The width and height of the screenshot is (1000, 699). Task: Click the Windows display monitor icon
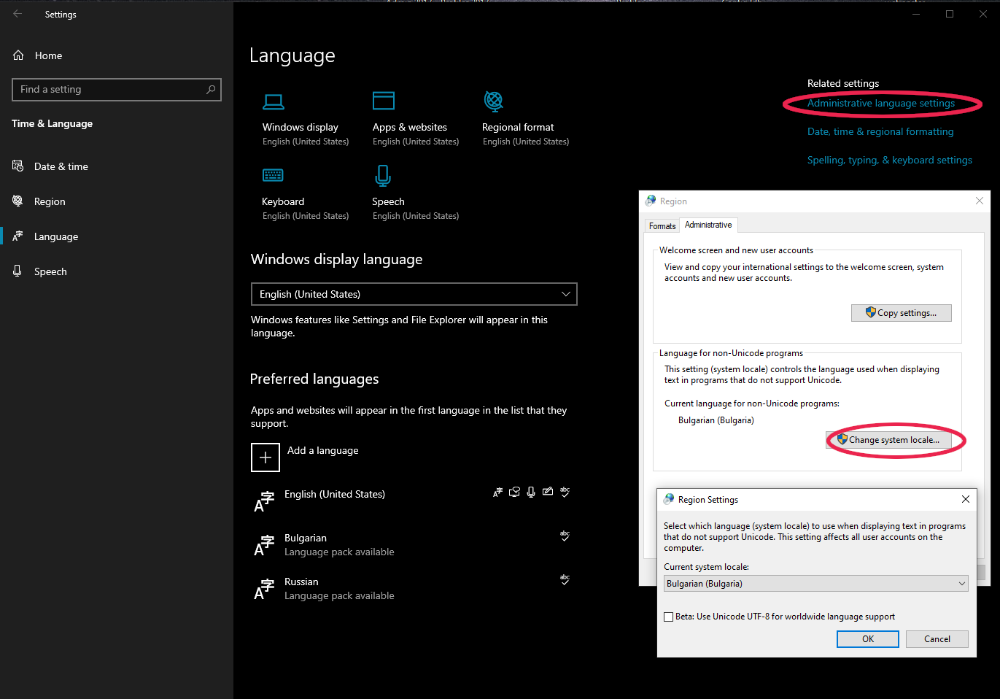(273, 101)
